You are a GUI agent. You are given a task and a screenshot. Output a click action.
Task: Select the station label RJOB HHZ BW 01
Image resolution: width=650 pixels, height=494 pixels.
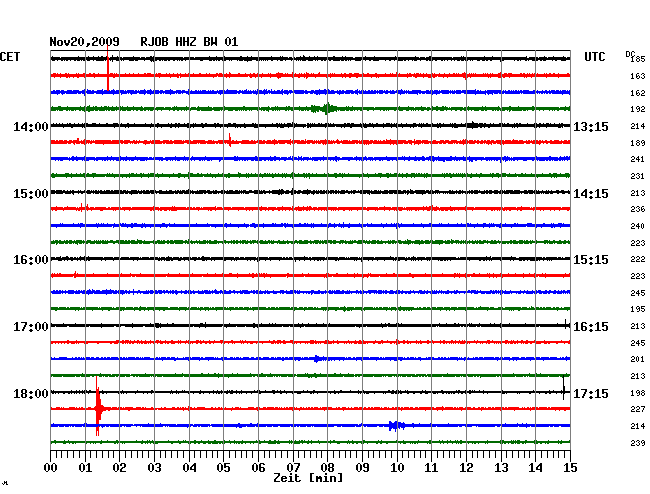click(189, 42)
